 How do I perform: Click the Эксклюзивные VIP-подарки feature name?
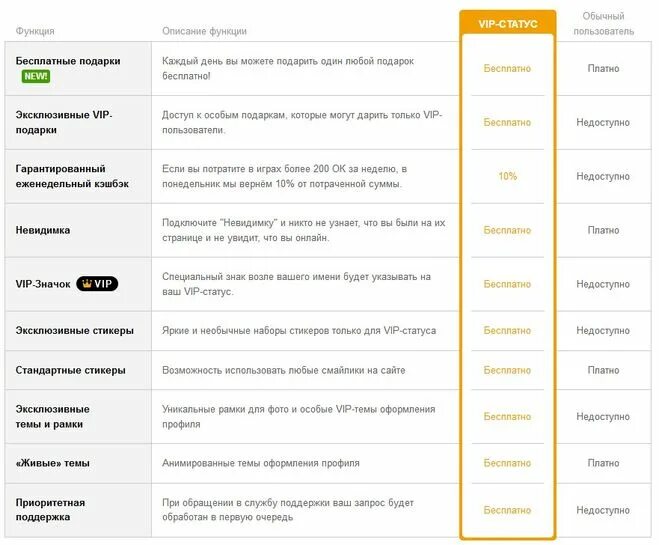pos(64,122)
